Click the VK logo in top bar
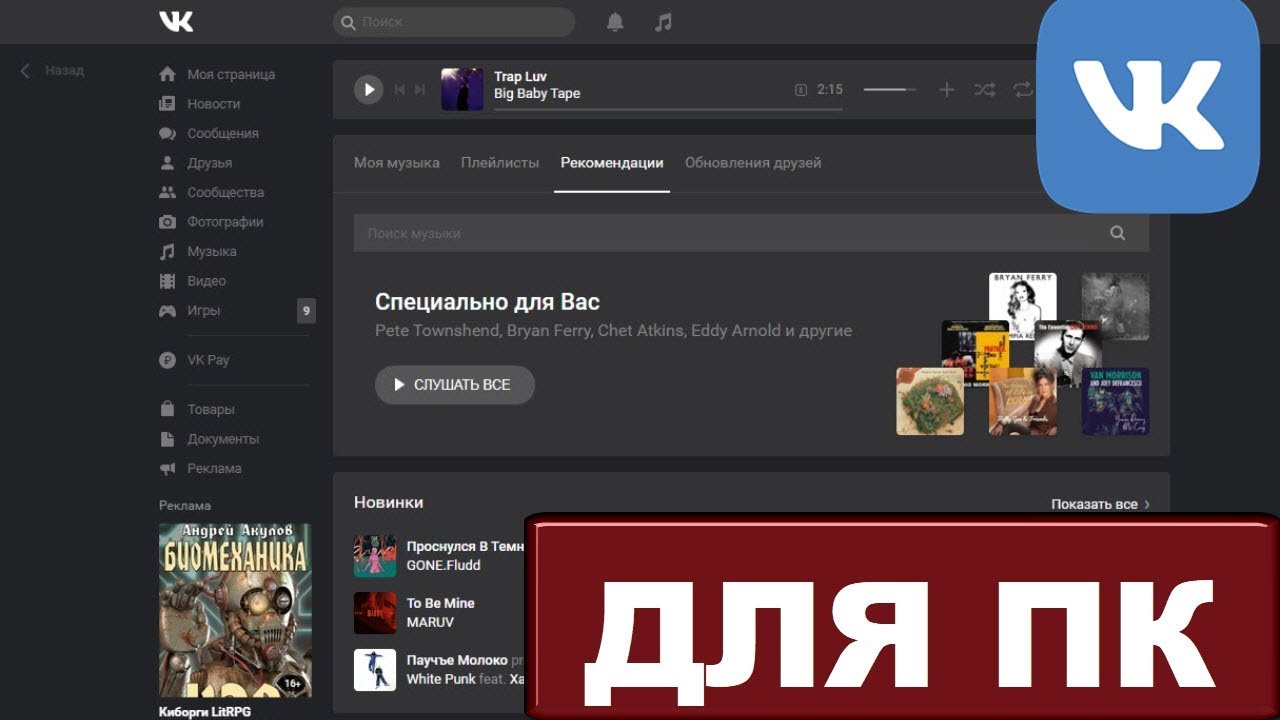Image resolution: width=1280 pixels, height=720 pixels. click(x=176, y=22)
